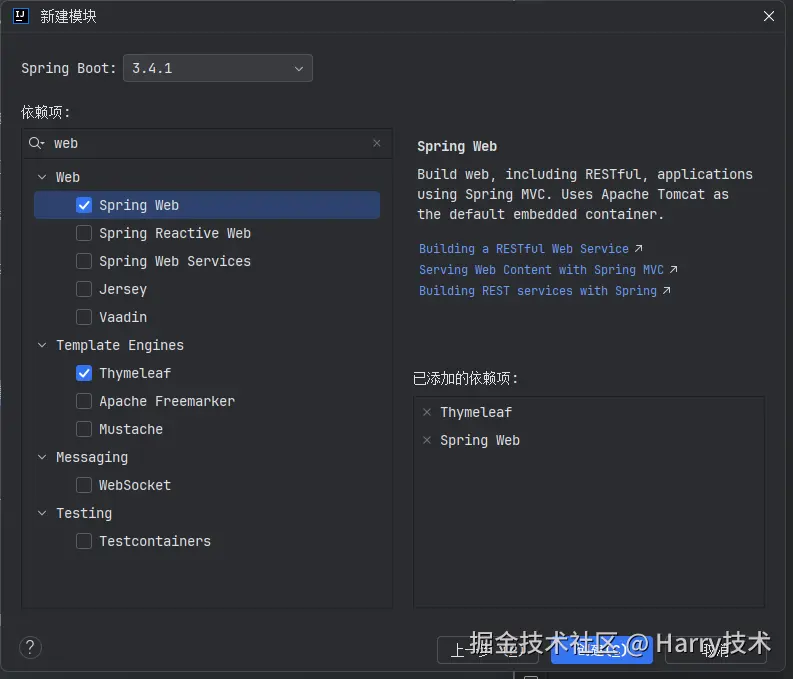Enable the WebSocket dependency
The width and height of the screenshot is (793, 679).
(84, 485)
